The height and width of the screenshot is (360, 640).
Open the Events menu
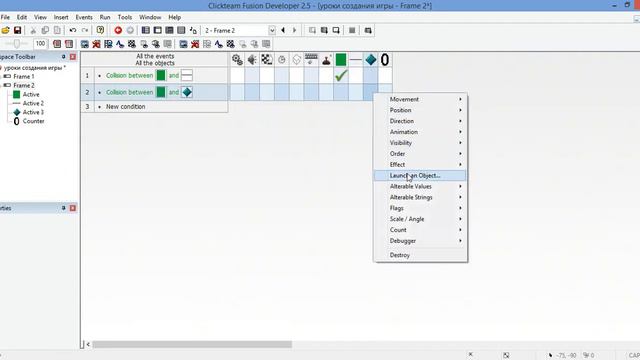(84, 17)
